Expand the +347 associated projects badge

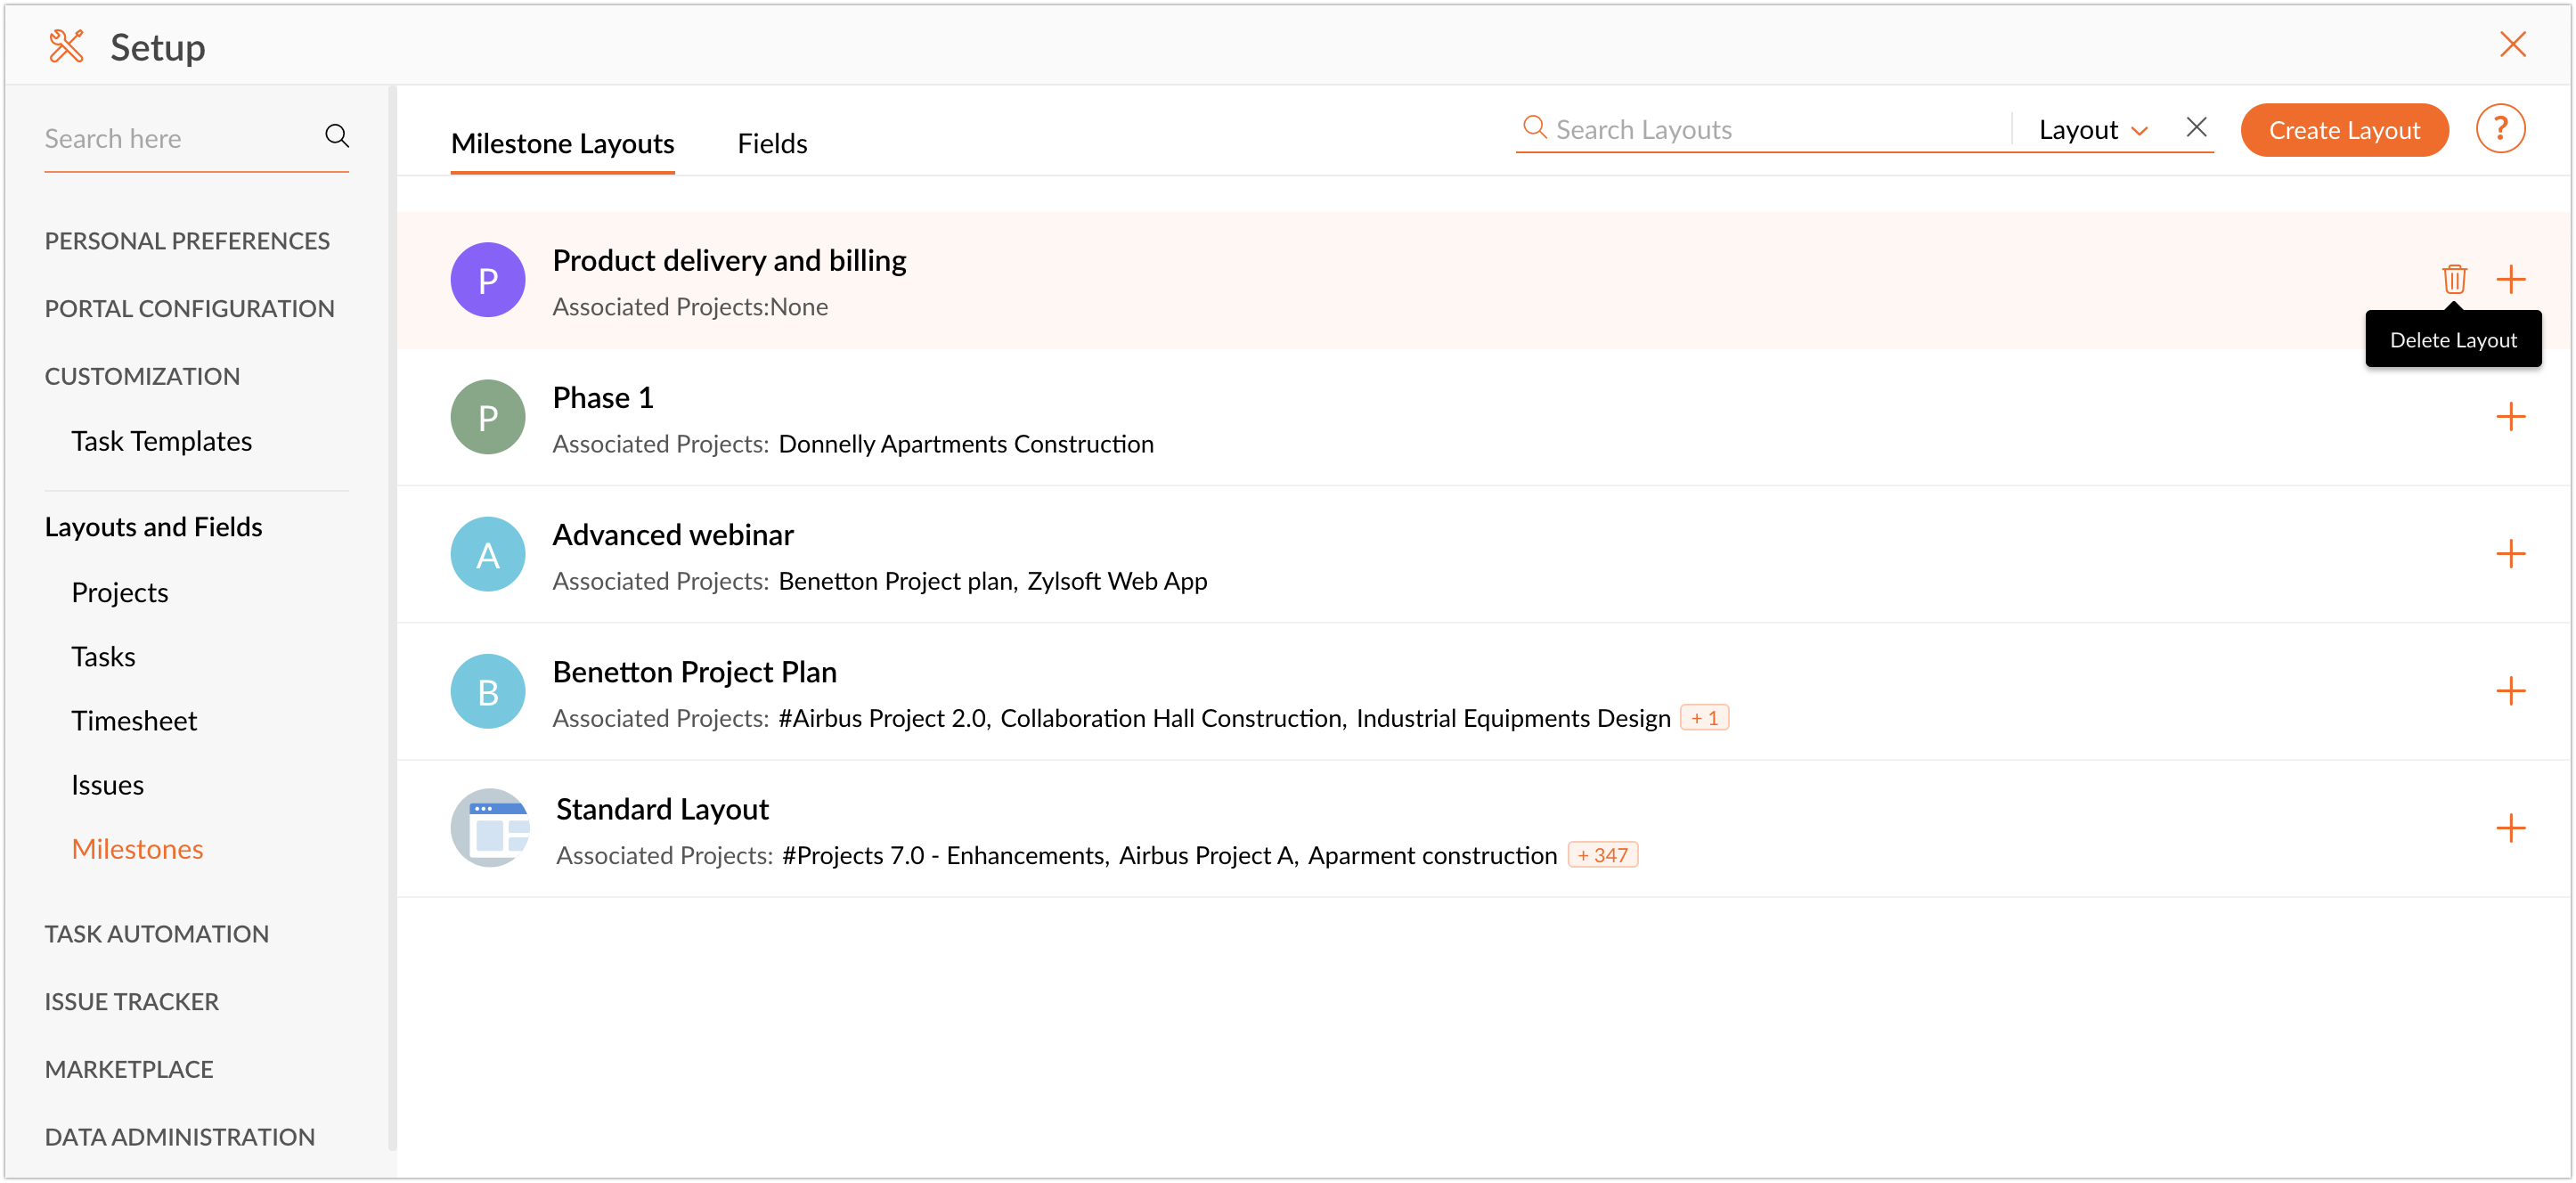1602,855
